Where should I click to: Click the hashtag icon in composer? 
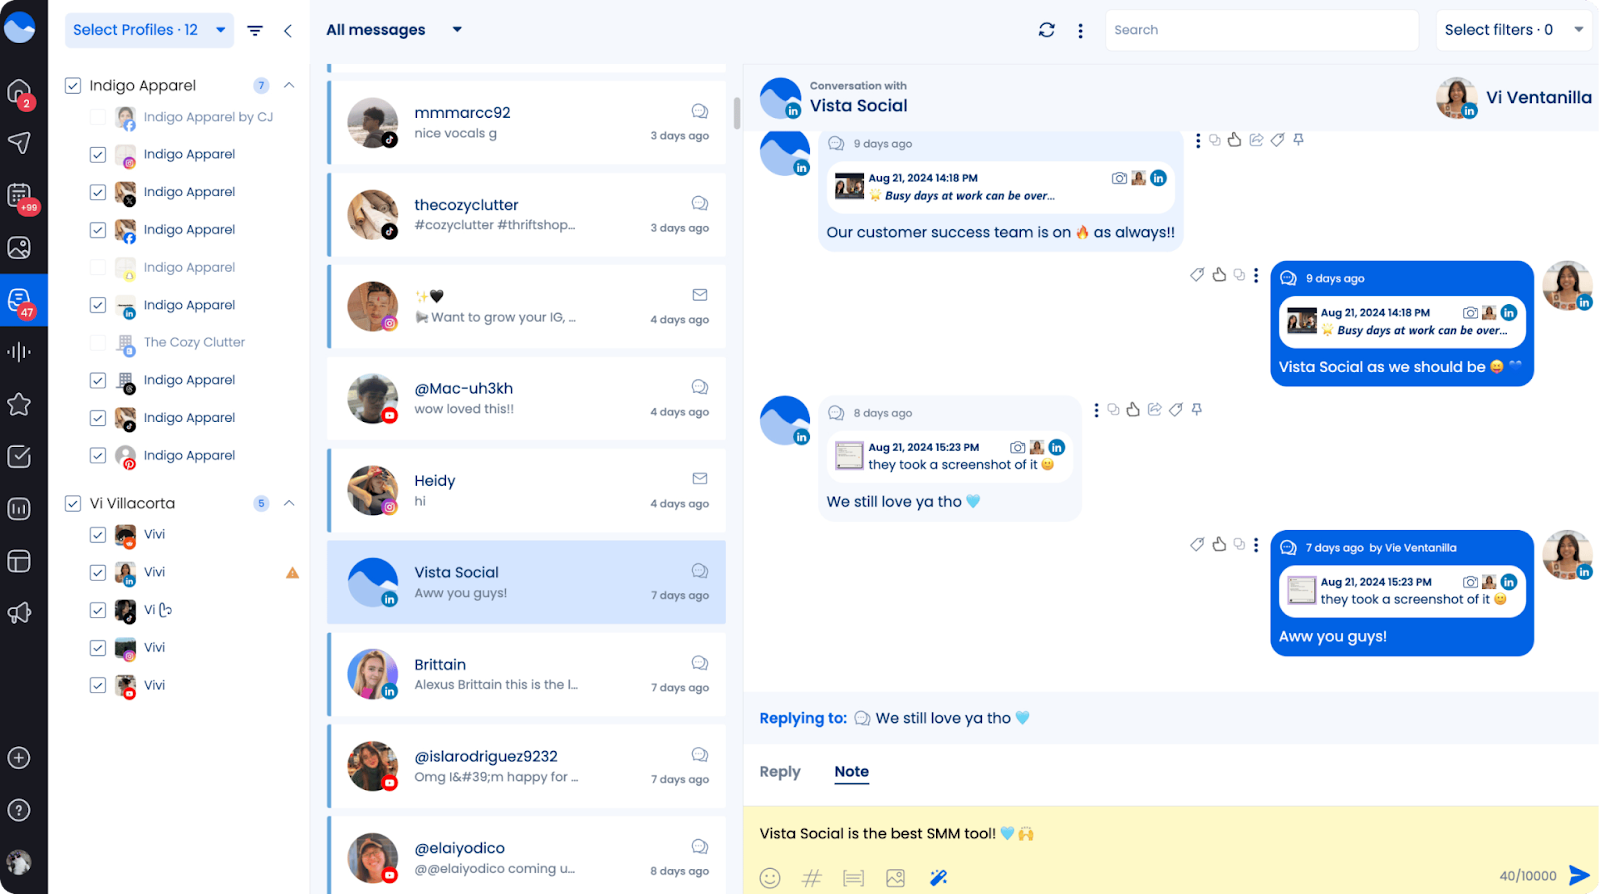tap(811, 878)
